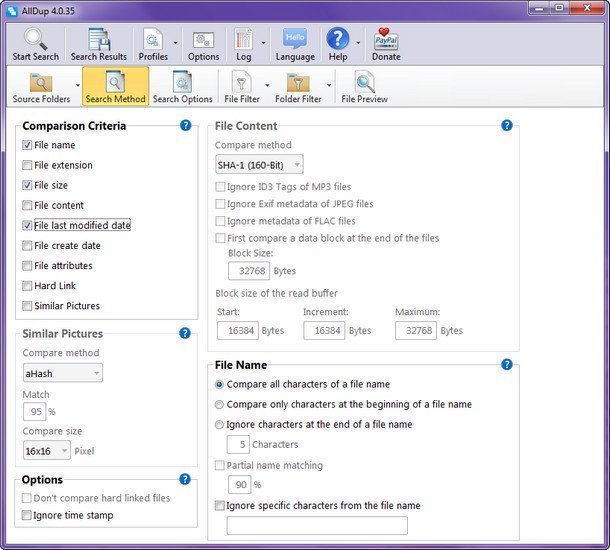Click the read buffer Increment bytes field
The image size is (610, 550).
coord(324,331)
